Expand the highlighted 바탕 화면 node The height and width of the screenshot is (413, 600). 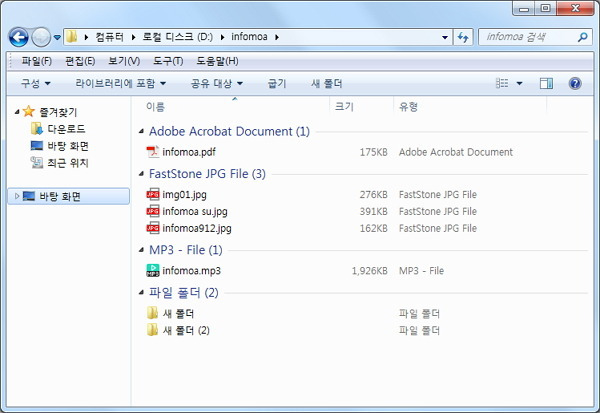tap(17, 196)
